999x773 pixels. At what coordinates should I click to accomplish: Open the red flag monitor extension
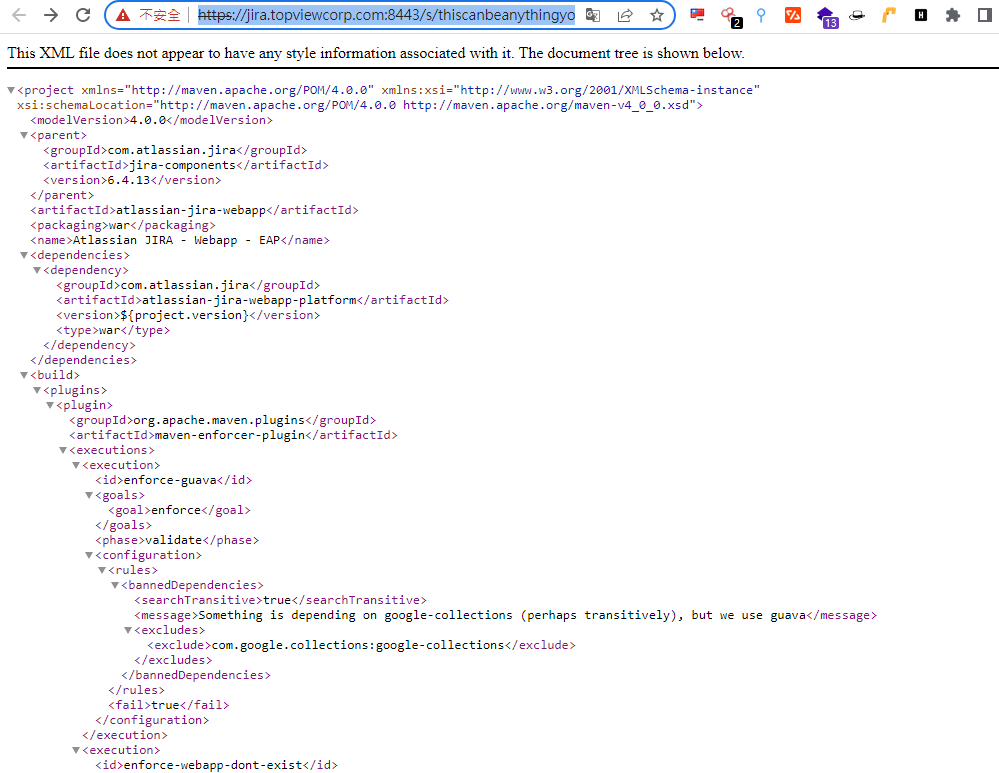pyautogui.click(x=698, y=15)
